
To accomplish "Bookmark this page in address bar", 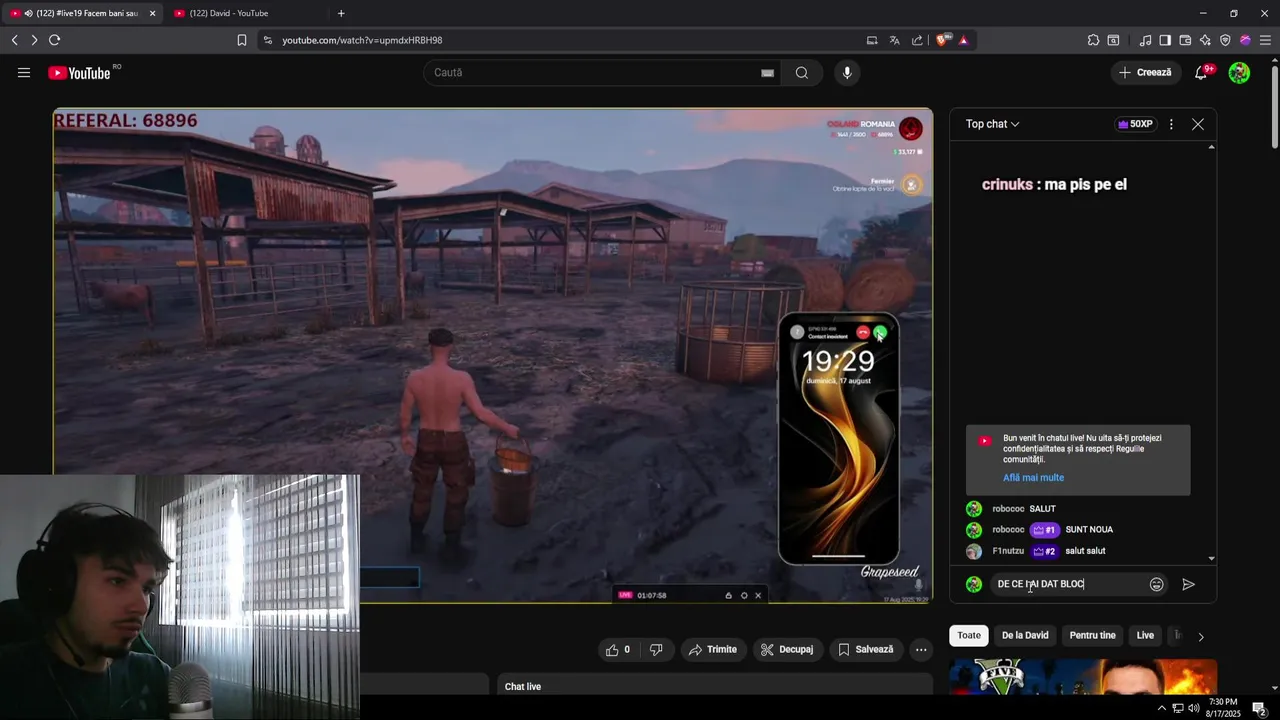I will 242,40.
